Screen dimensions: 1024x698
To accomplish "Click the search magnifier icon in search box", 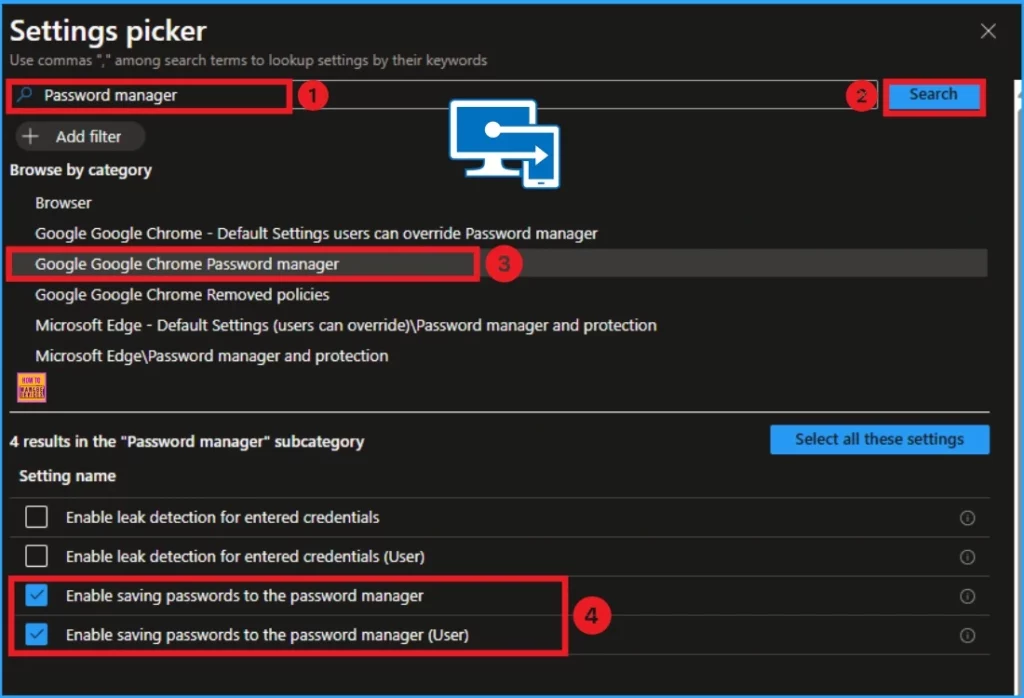I will (x=25, y=95).
